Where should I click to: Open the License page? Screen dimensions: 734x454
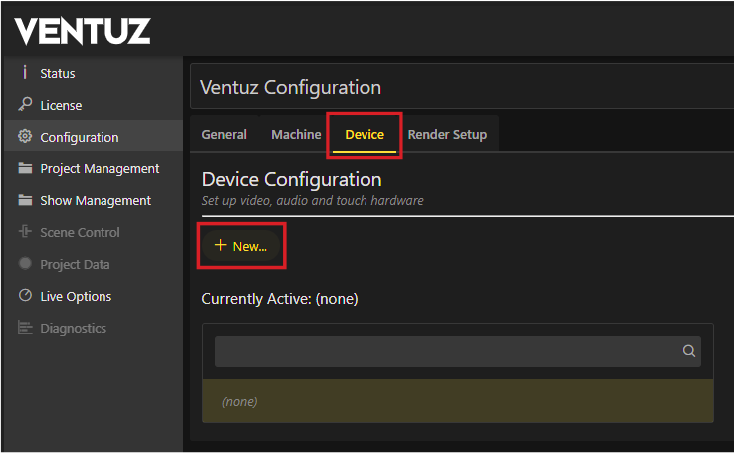pos(61,105)
